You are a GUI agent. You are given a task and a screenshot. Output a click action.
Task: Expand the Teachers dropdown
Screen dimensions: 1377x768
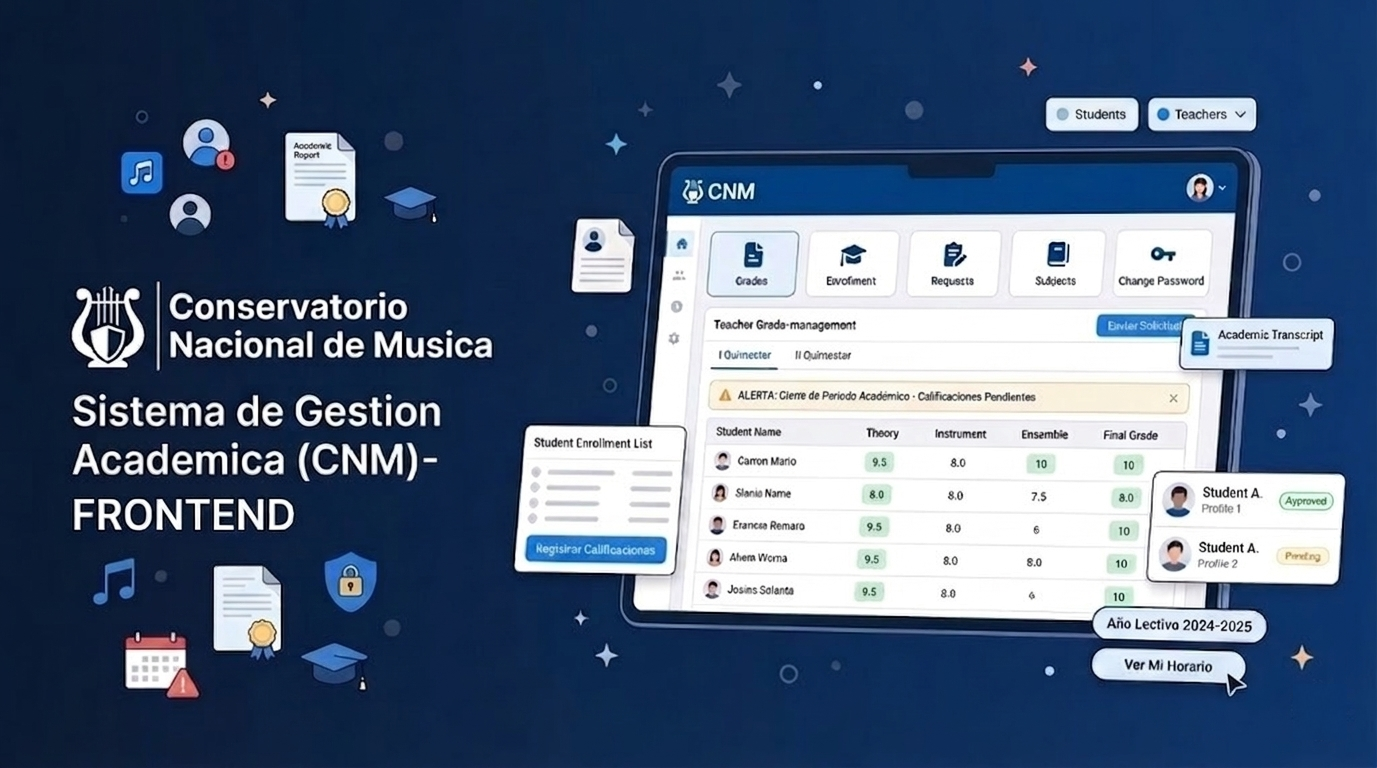(x=1201, y=115)
